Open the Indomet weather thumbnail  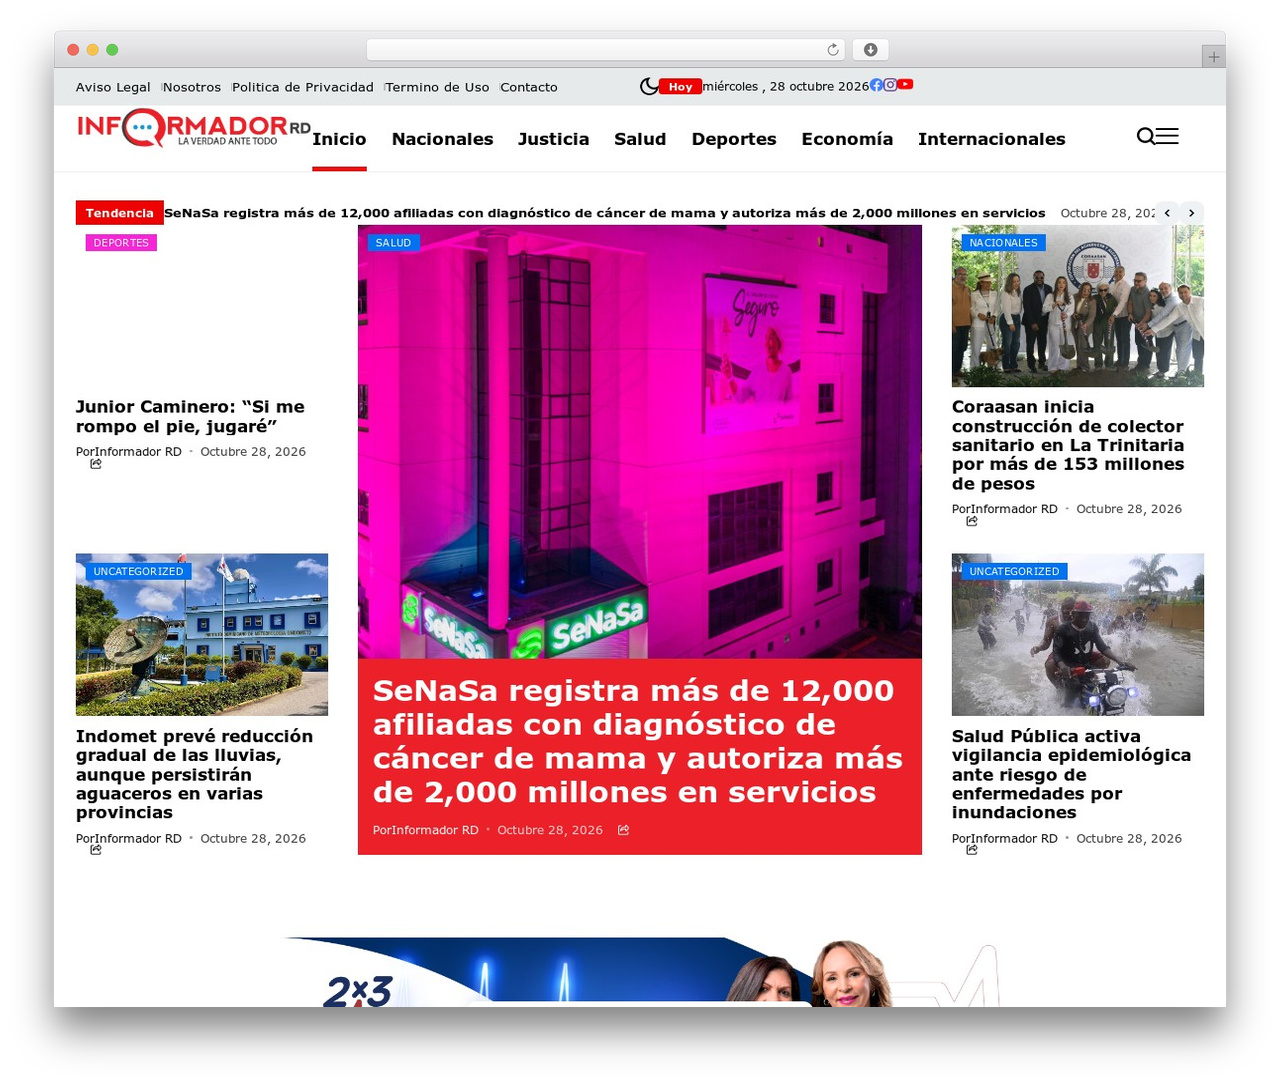202,634
